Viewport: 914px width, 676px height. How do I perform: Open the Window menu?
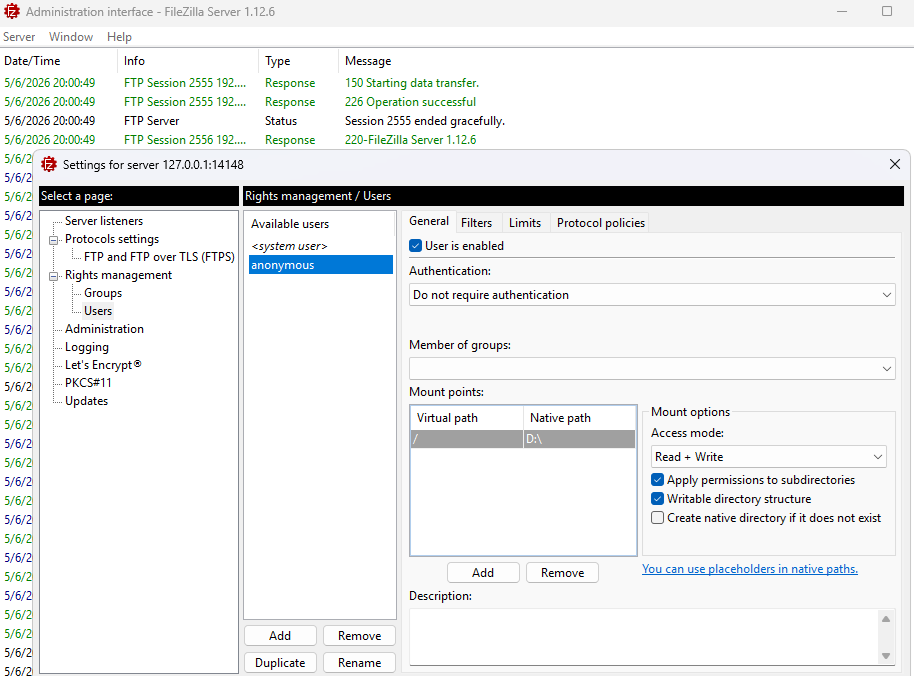[x=71, y=37]
